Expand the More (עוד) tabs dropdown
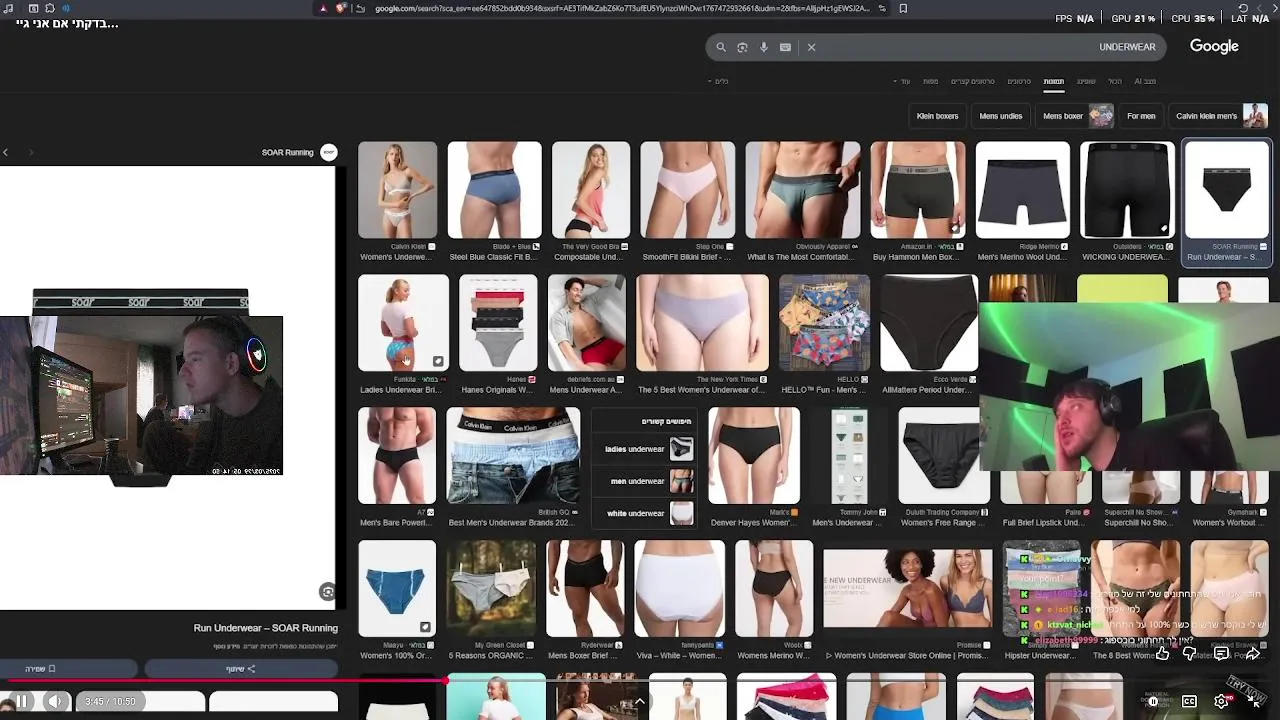This screenshot has width=1280, height=720. [x=903, y=81]
